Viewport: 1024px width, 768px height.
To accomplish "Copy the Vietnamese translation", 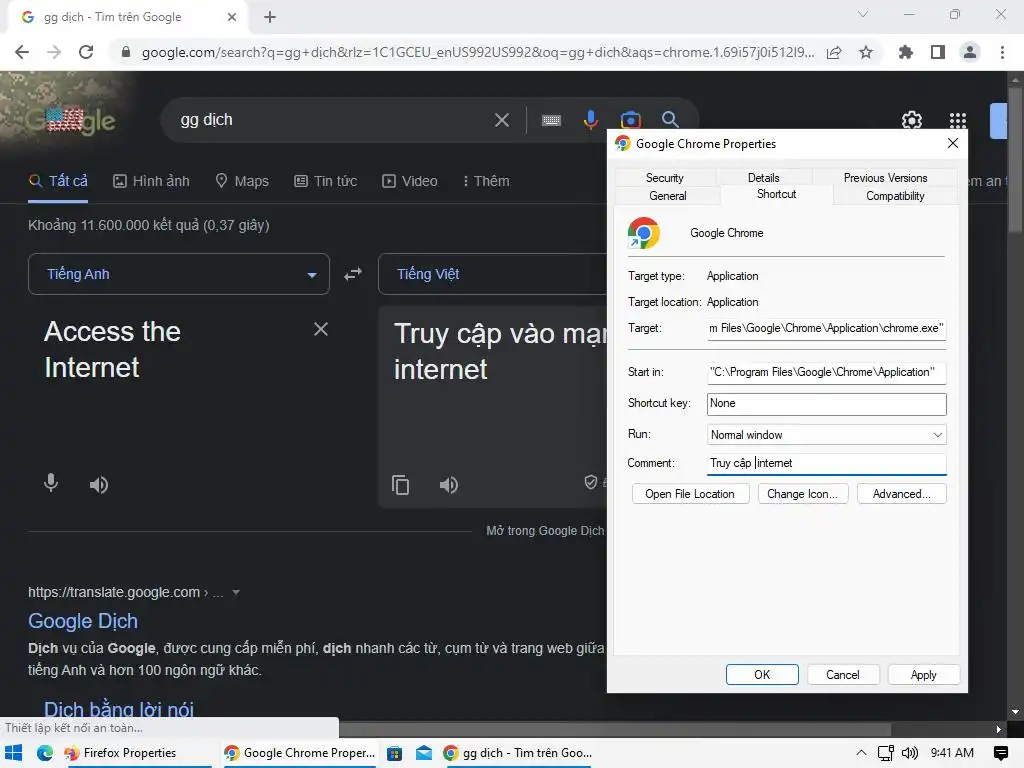I will [x=400, y=485].
